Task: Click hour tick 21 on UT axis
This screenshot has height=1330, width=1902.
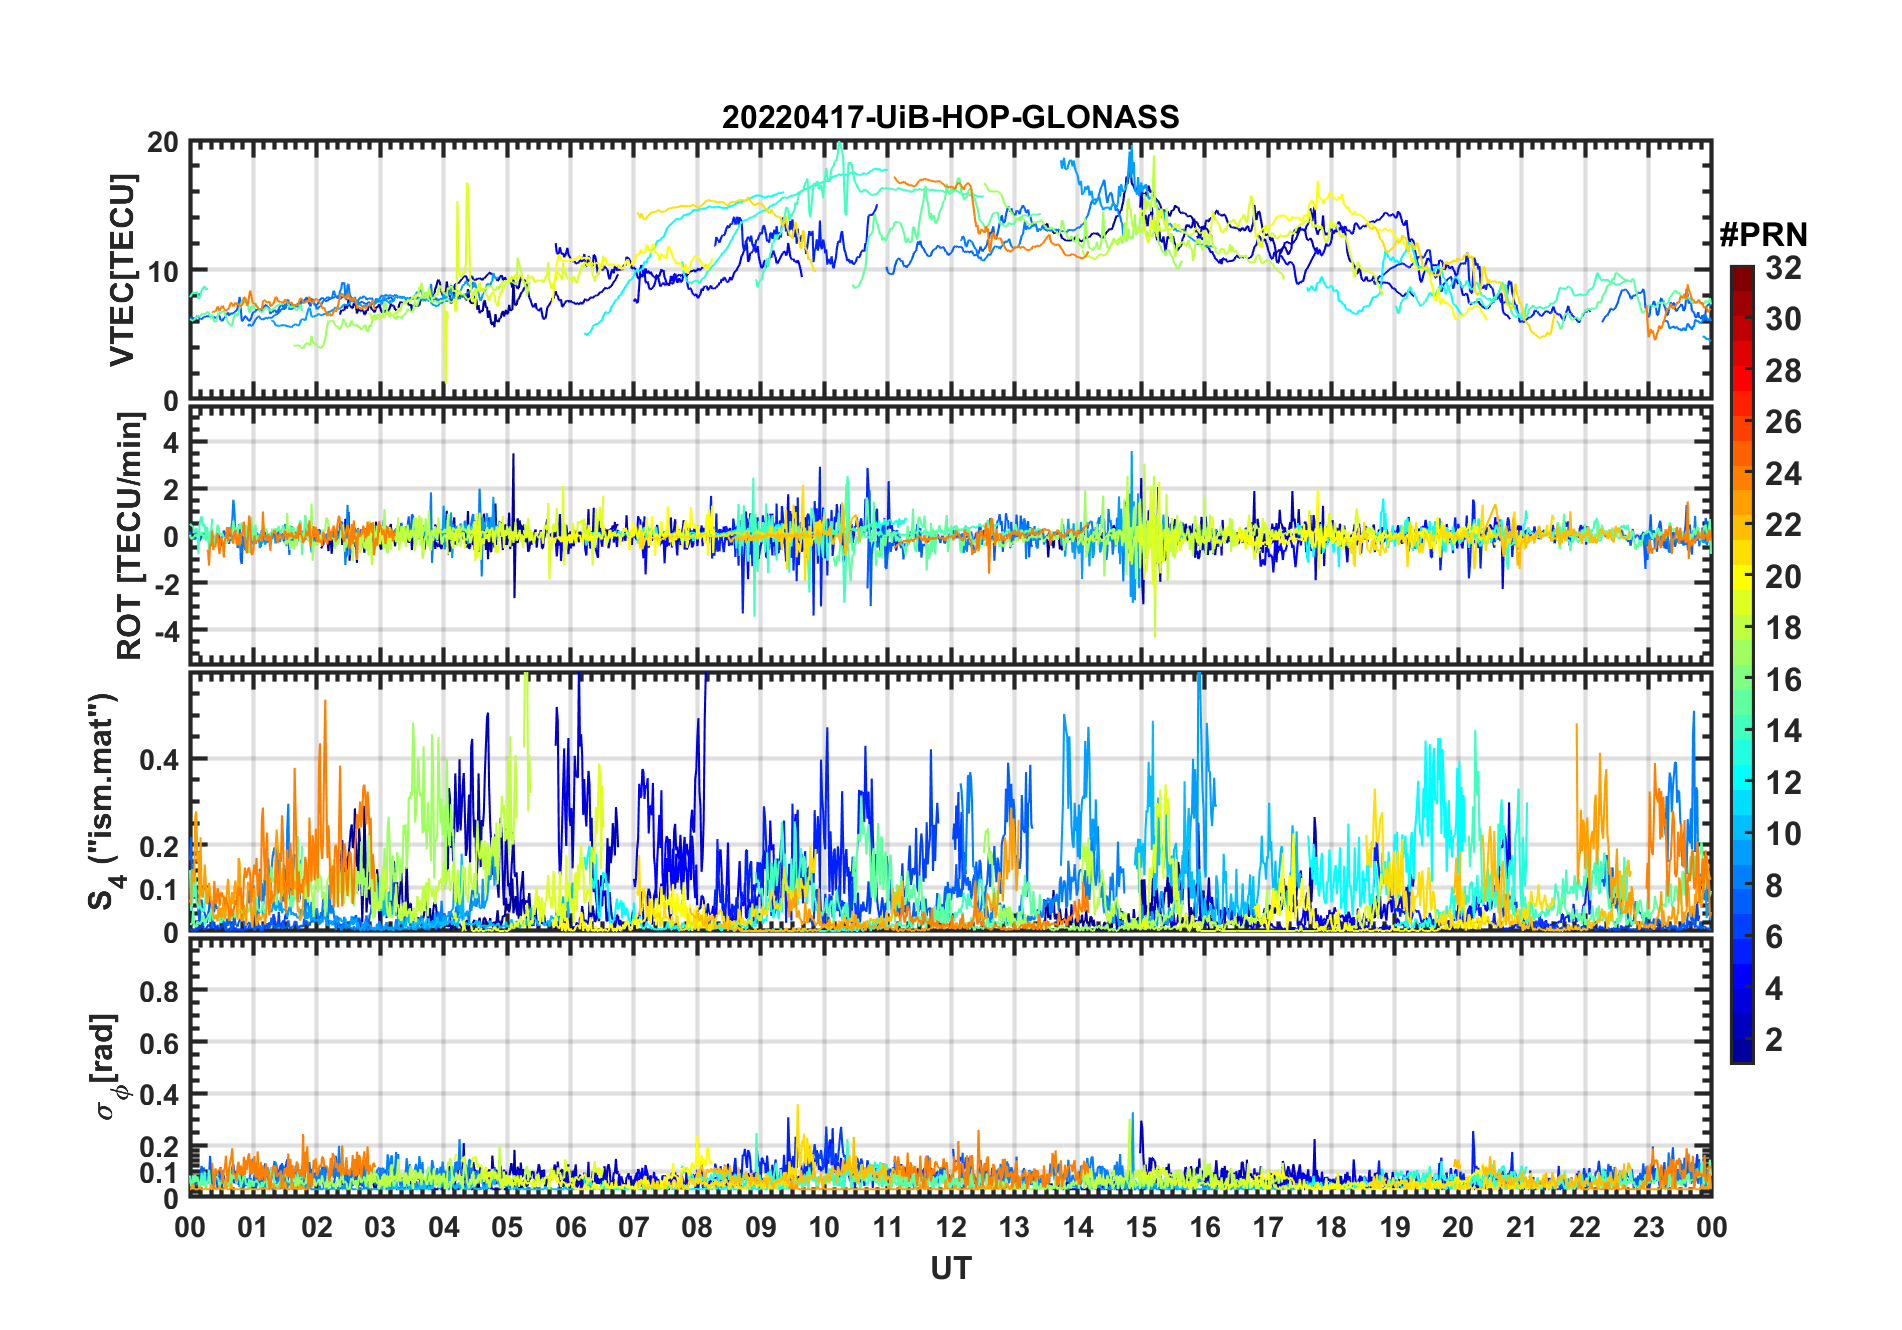Action: tap(1522, 1227)
